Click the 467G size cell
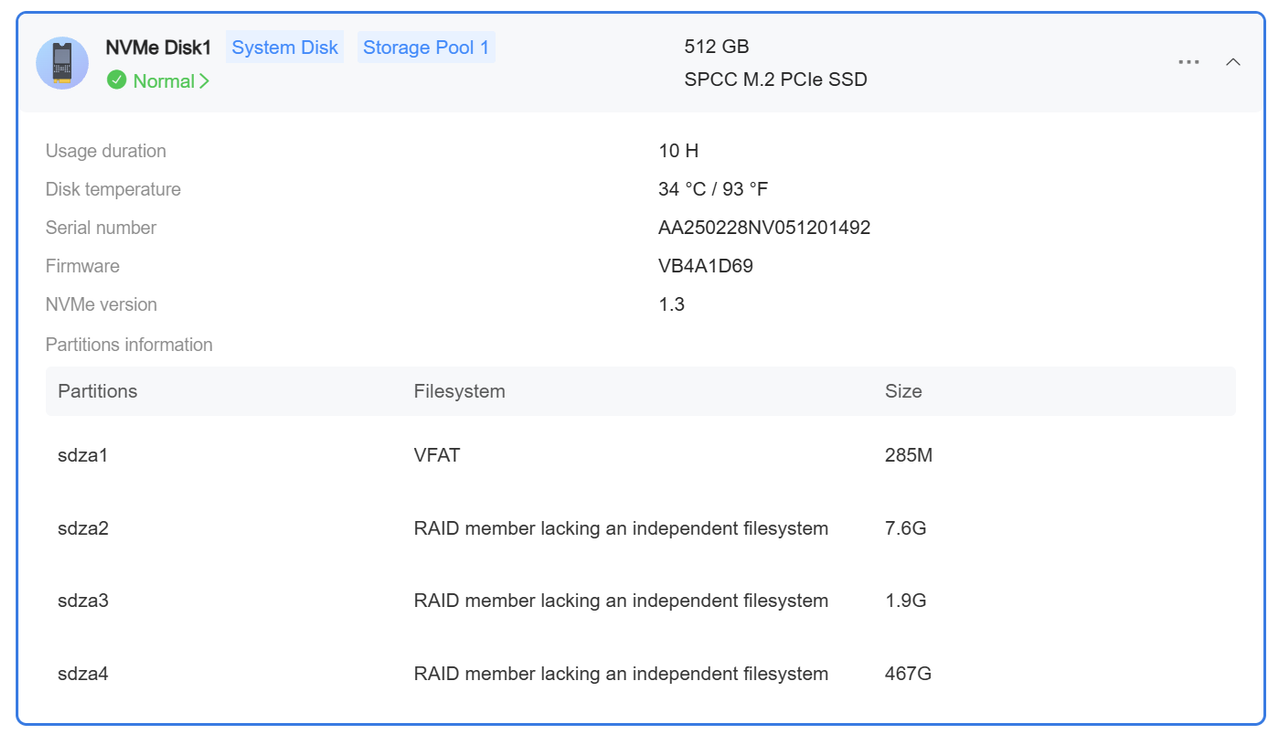This screenshot has height=745, width=1280. [908, 674]
